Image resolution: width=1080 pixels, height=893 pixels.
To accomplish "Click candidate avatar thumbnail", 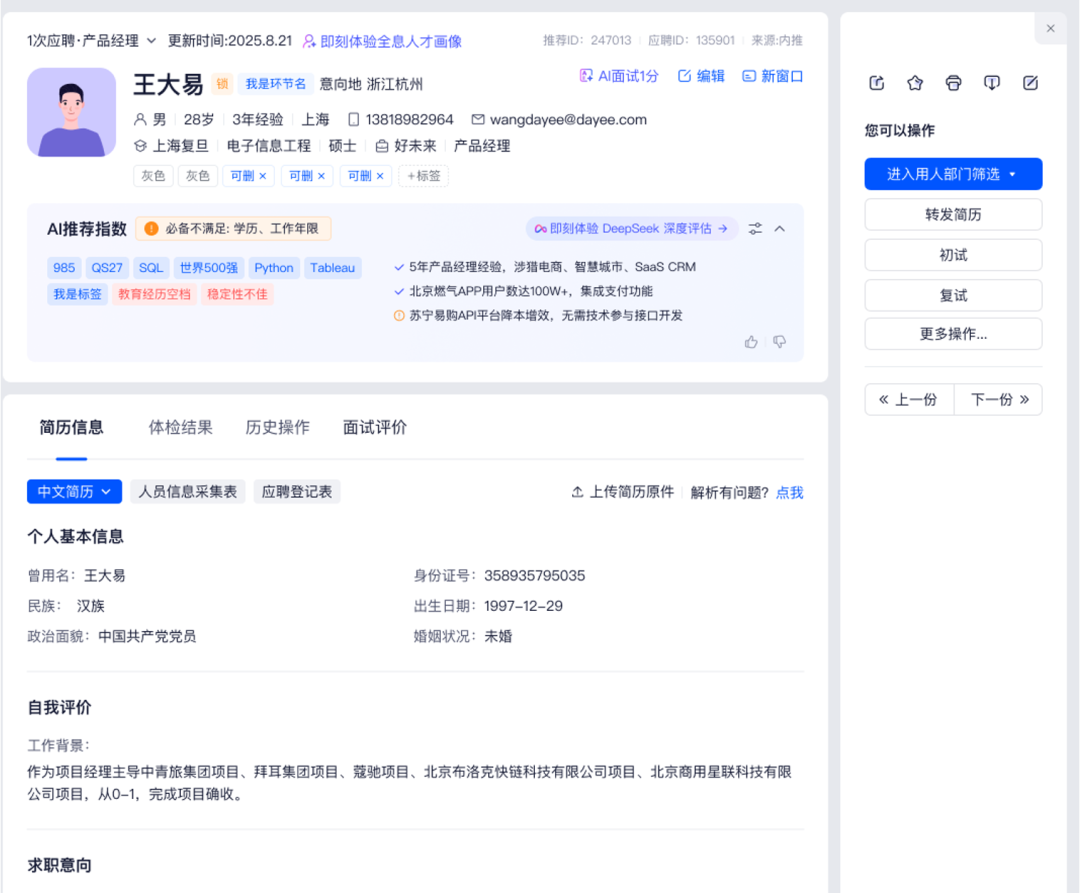I will 71,112.
